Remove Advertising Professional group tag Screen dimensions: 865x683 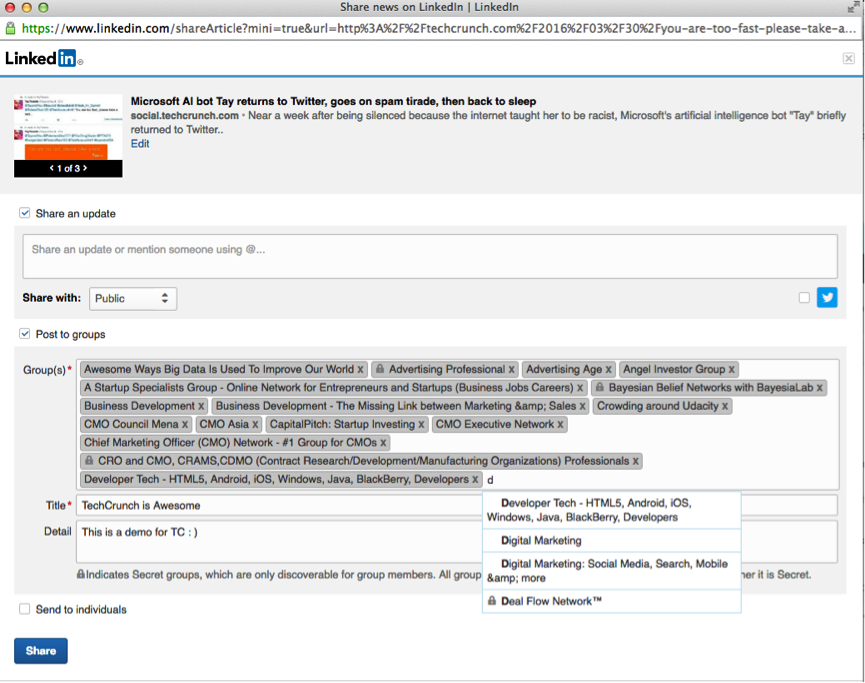click(x=511, y=370)
